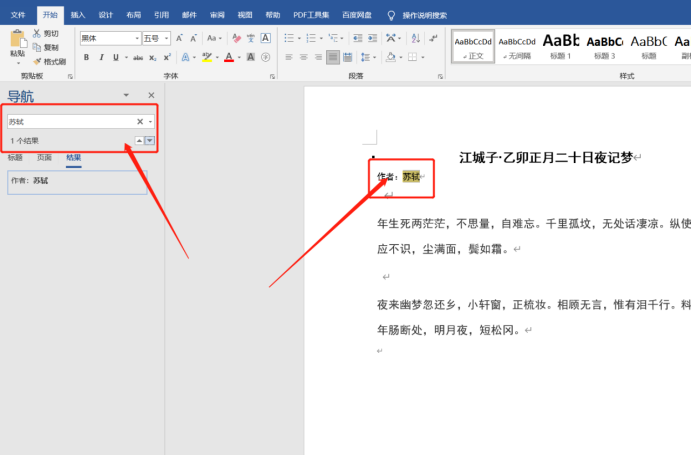This screenshot has height=455, width=691.
Task: Switch to the 审阅 ribbon tab
Action: (x=217, y=15)
